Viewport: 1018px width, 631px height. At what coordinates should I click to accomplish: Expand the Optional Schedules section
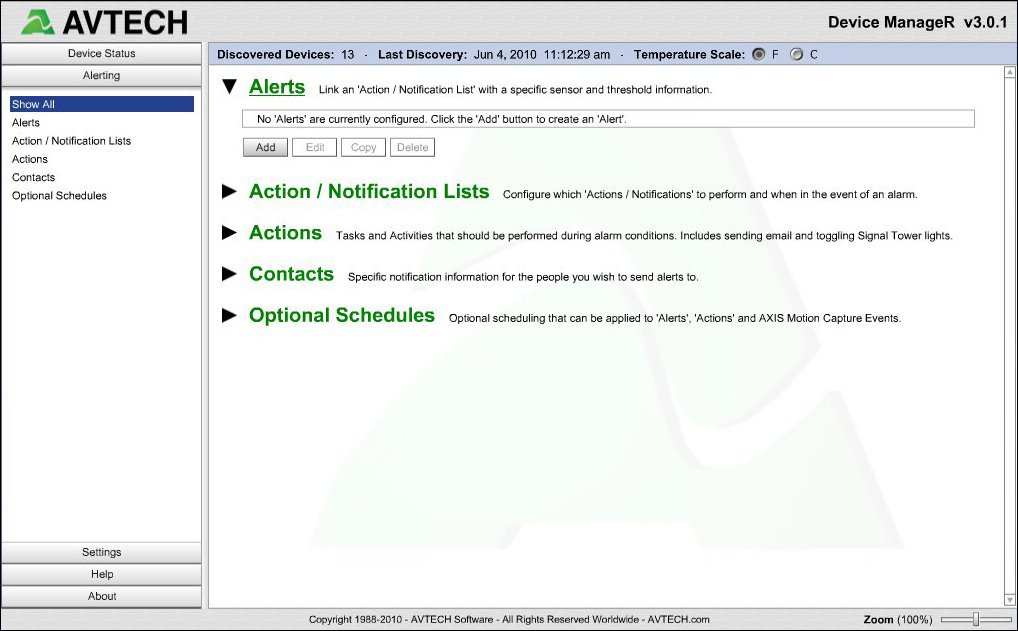pos(230,315)
